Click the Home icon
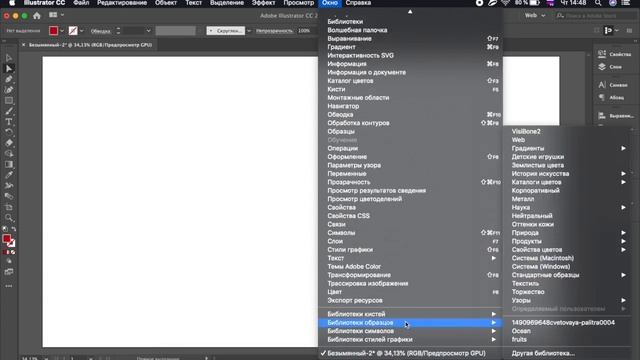The width and height of the screenshot is (640, 360). pos(37,16)
